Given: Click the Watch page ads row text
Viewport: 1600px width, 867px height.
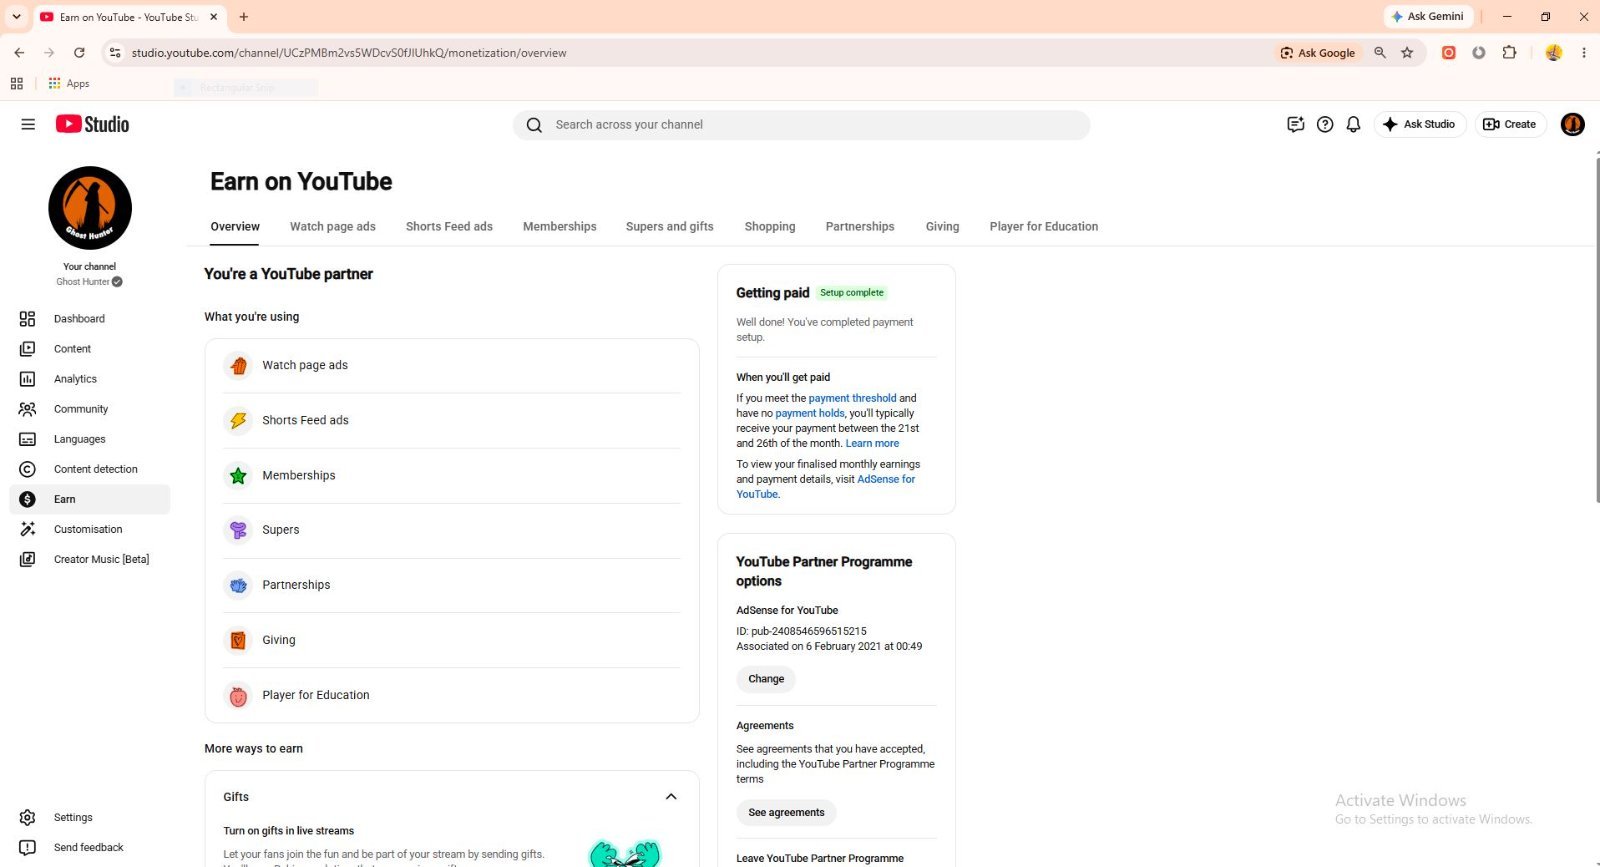Looking at the screenshot, I should 305,366.
